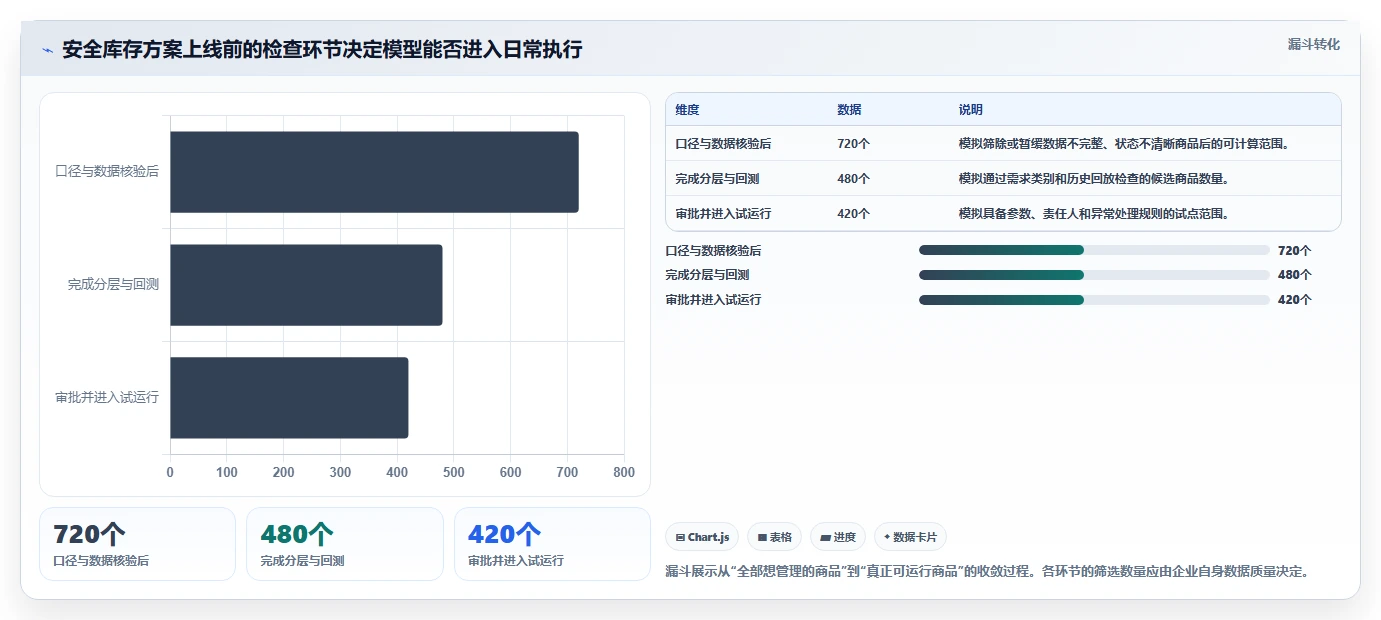The width and height of the screenshot is (1381, 620).
Task: Click description starting 模拟剔除或暂缓数据不完整
Action: [1124, 144]
